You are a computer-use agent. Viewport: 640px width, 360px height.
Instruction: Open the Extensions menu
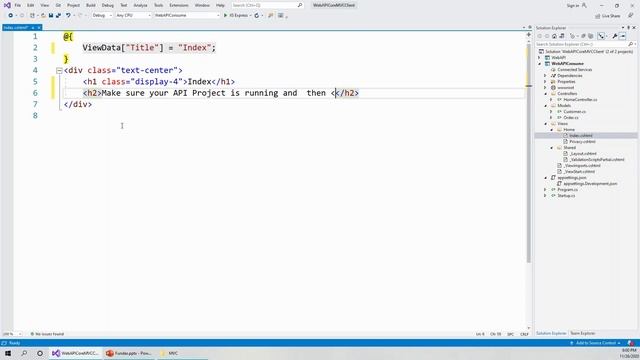179,5
